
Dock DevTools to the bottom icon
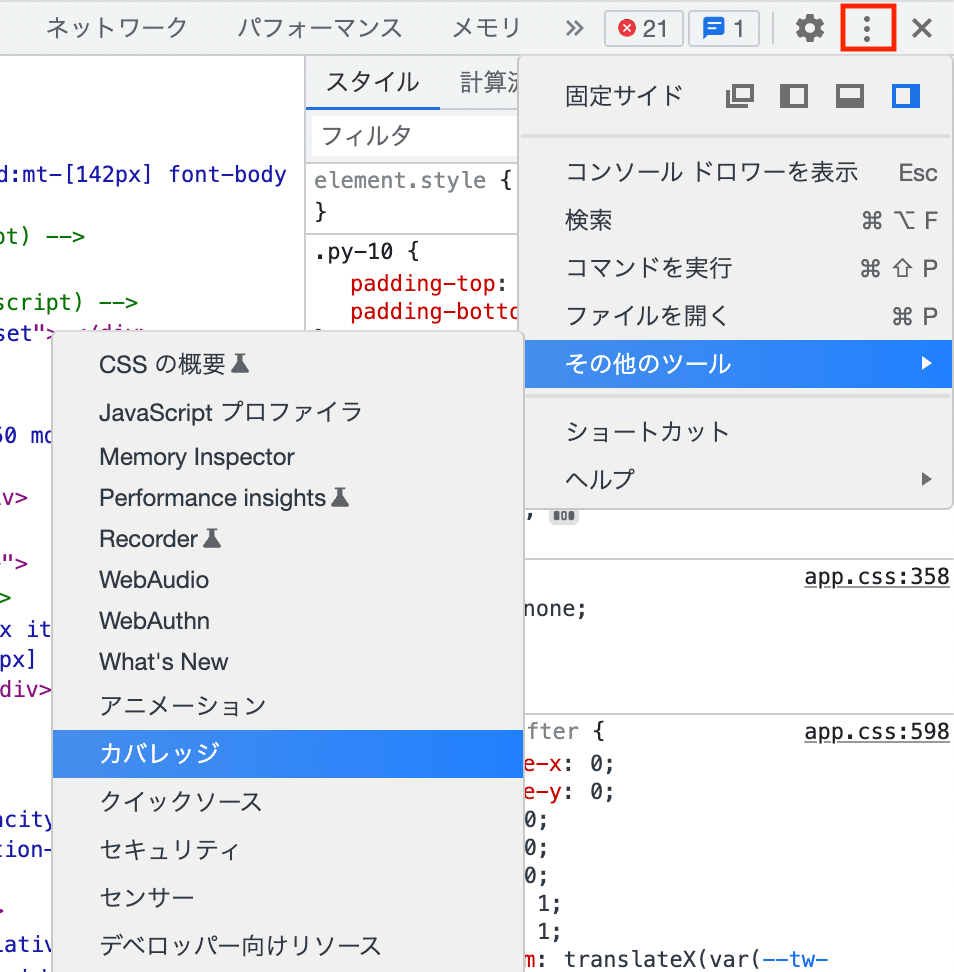coord(849,95)
